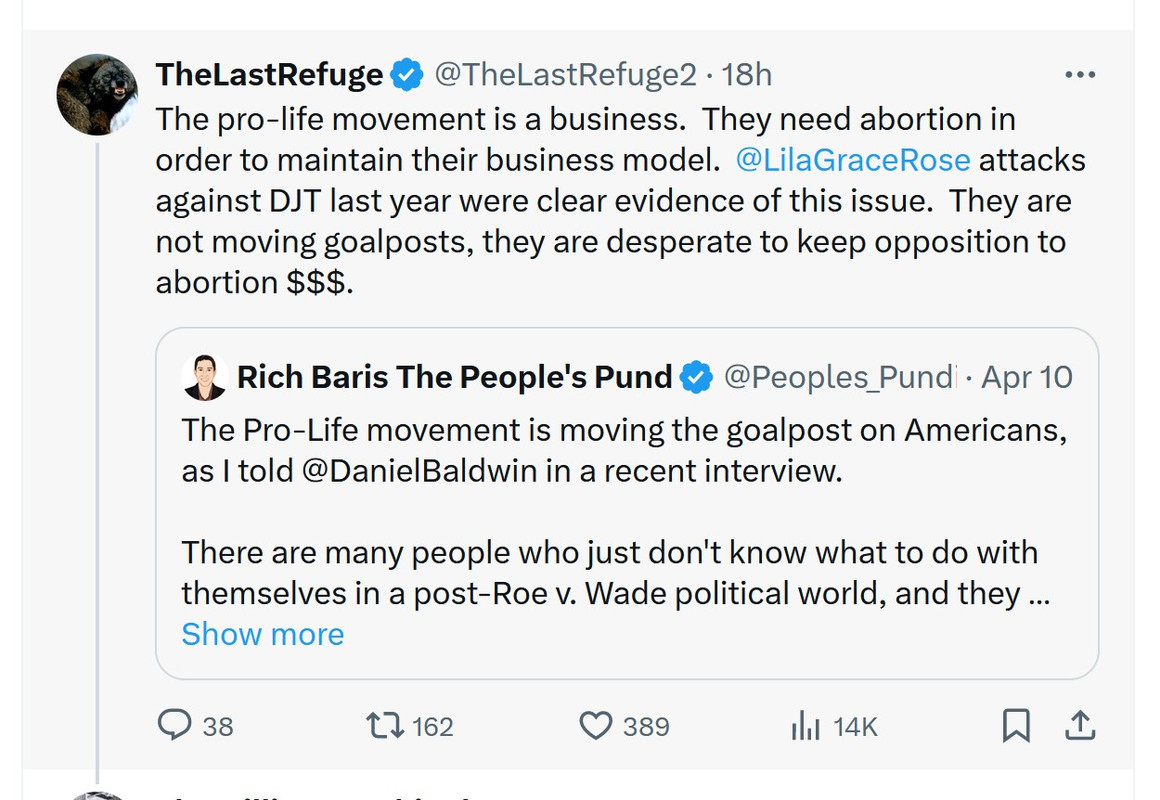
Task: Click TheLastRefuge blue verified badge
Action: tap(406, 75)
